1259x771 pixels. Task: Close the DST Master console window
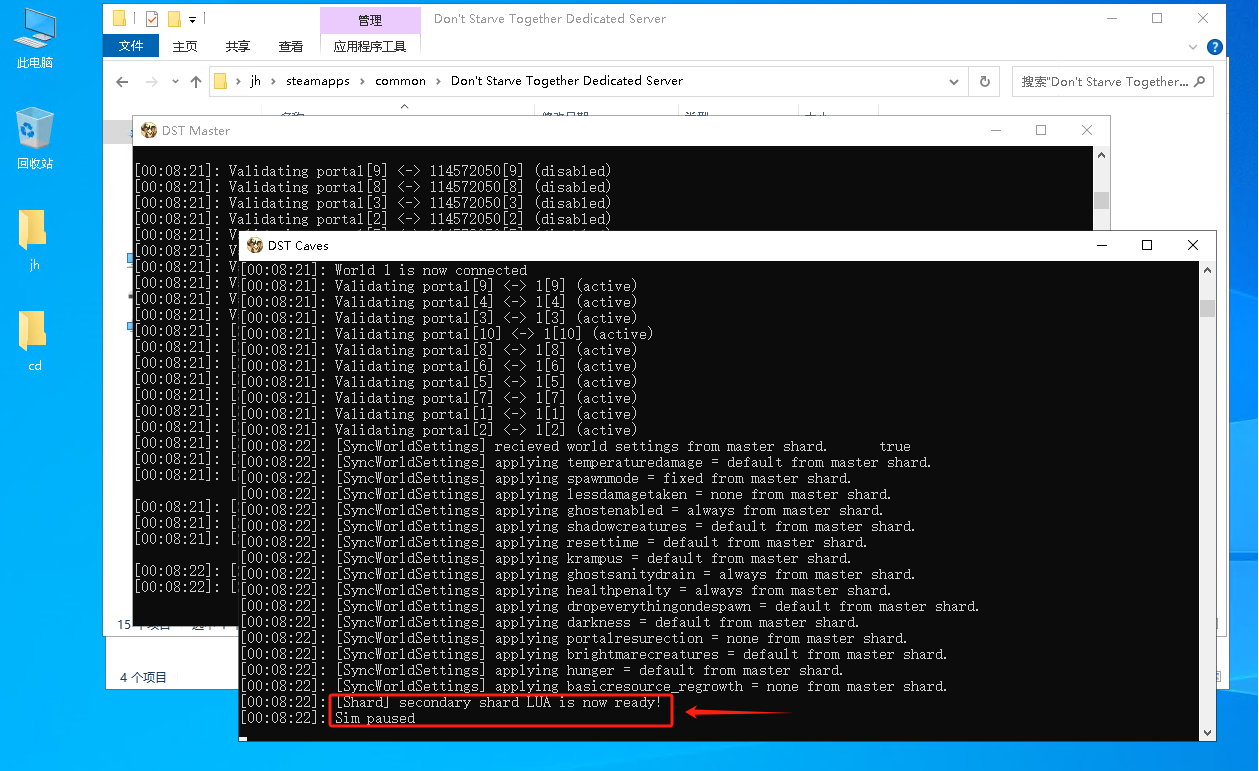point(1087,130)
